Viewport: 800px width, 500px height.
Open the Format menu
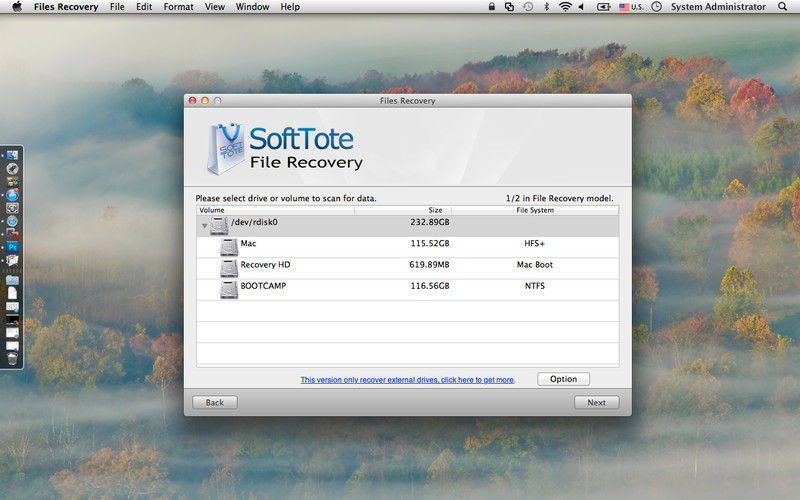[x=178, y=7]
